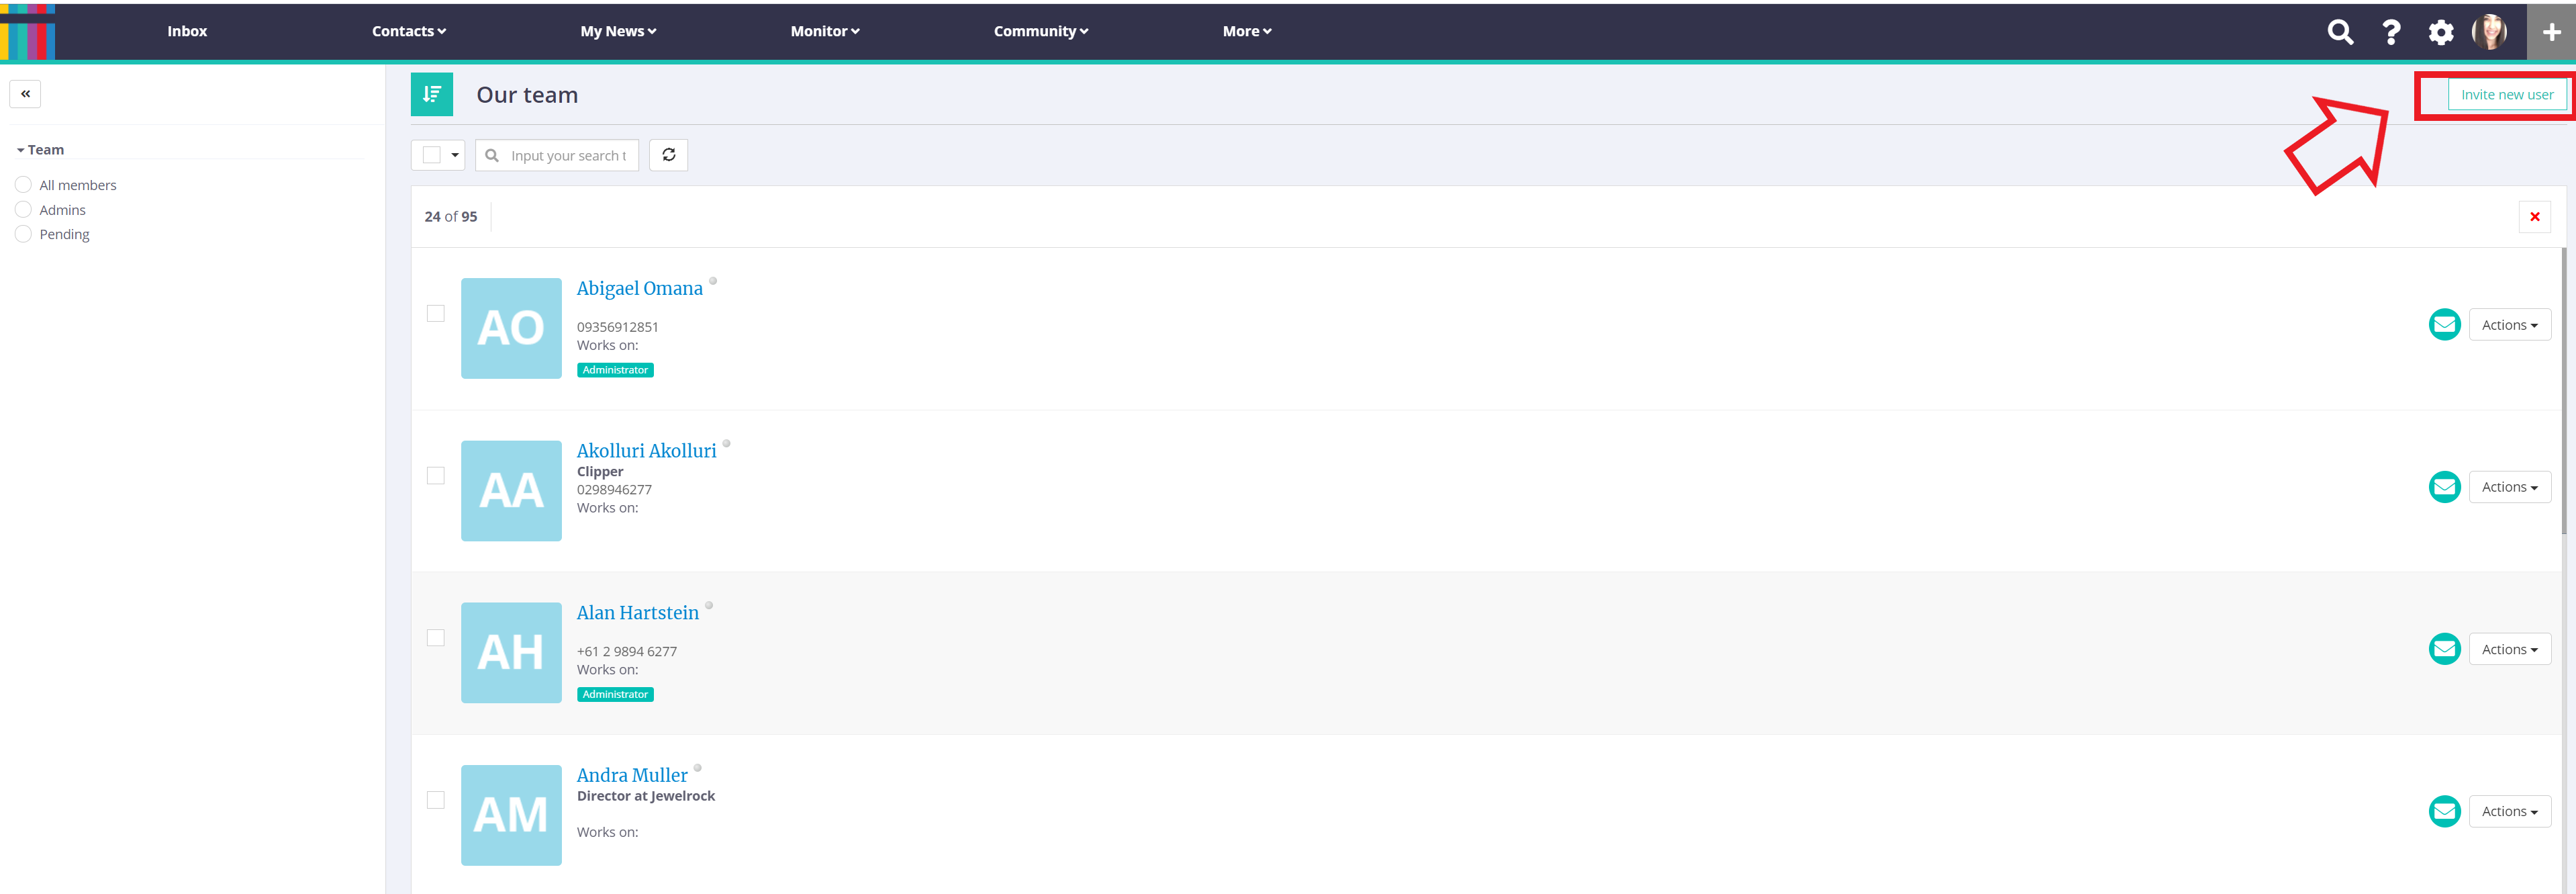Click the Invite new user button
This screenshot has width=2576, height=894.
2506,95
